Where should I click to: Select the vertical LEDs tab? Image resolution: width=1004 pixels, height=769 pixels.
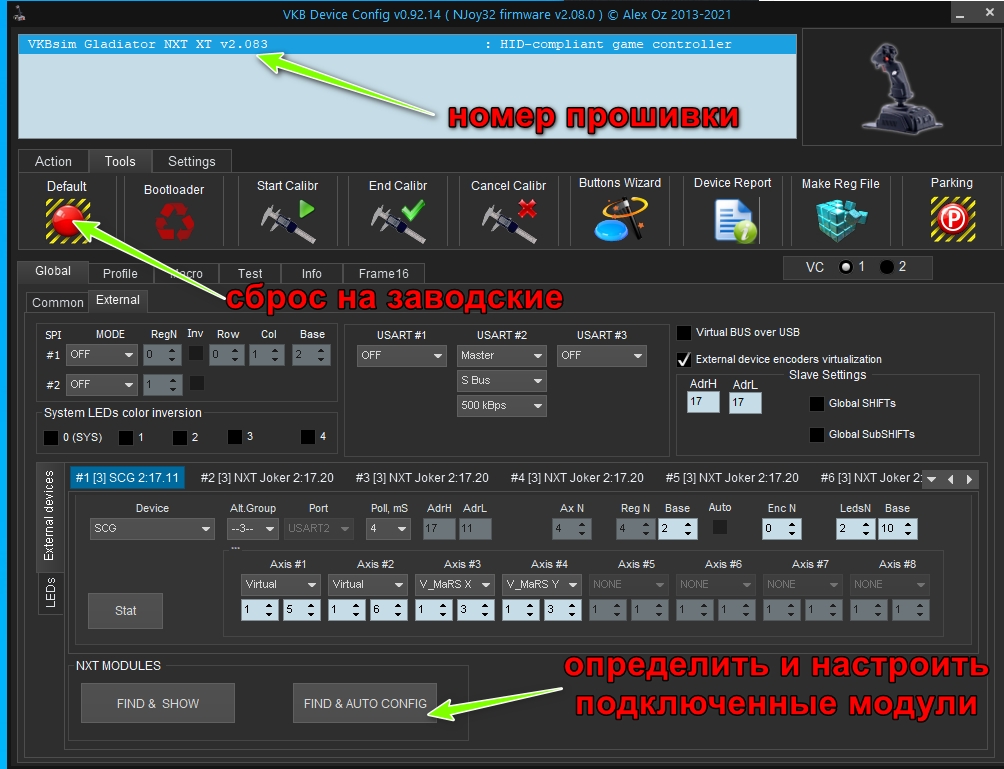click(x=51, y=592)
